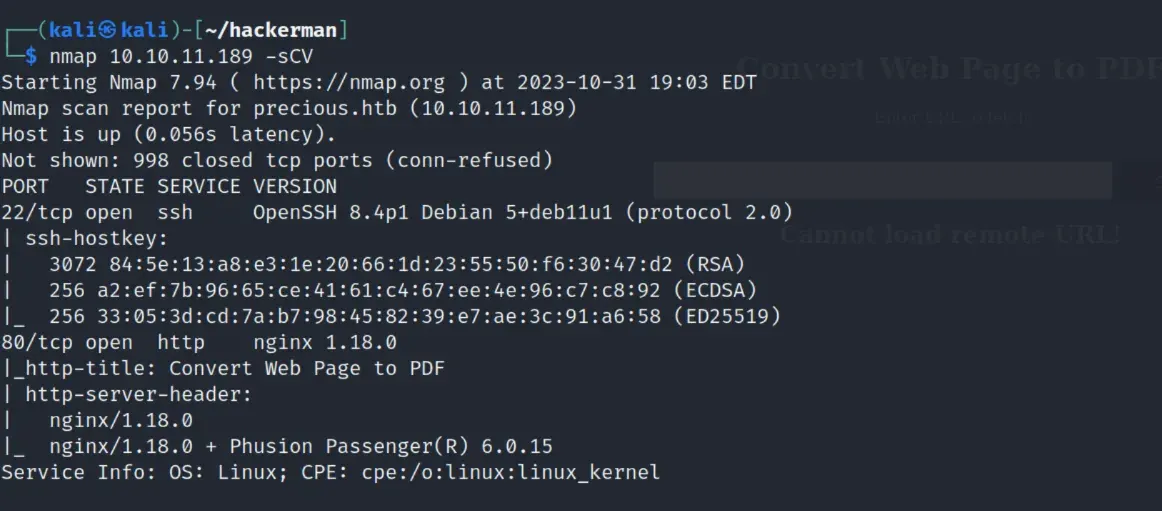
Task: Click the Kali logo symbol in the prompt
Action: pos(108,30)
